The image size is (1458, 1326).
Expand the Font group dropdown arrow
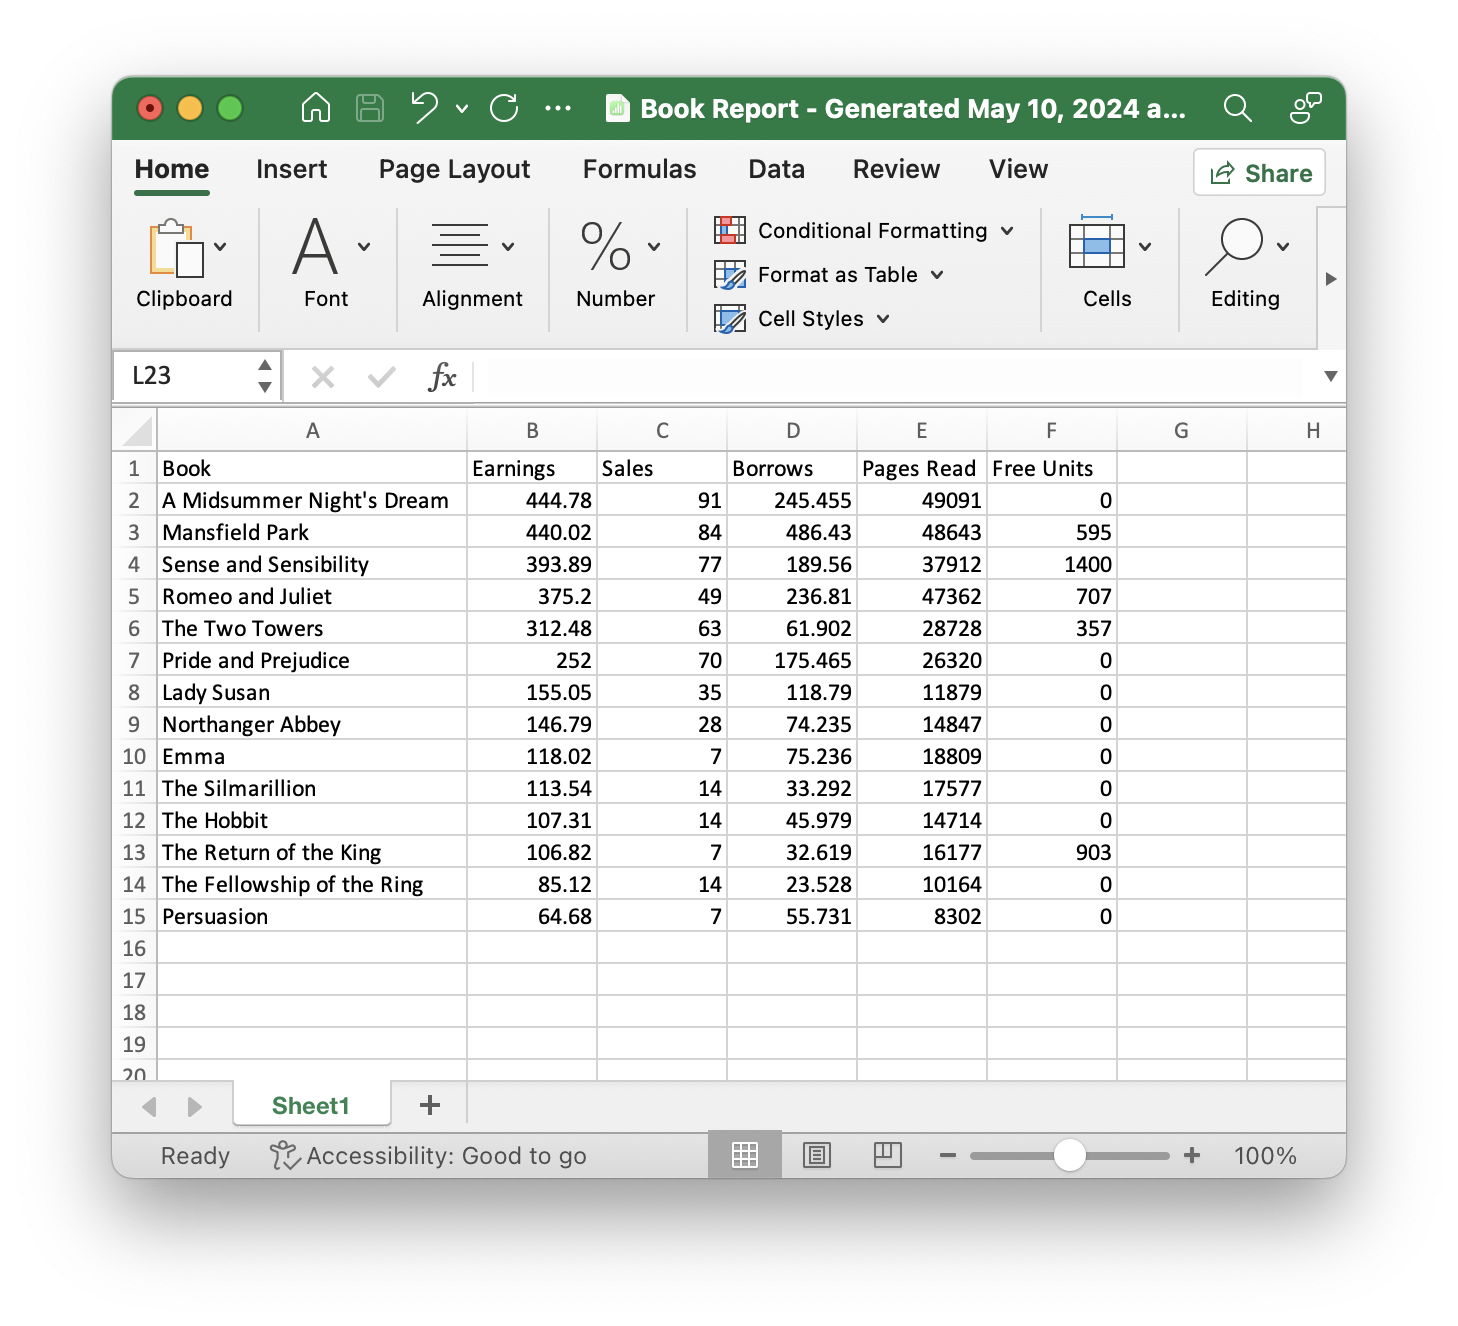(364, 247)
